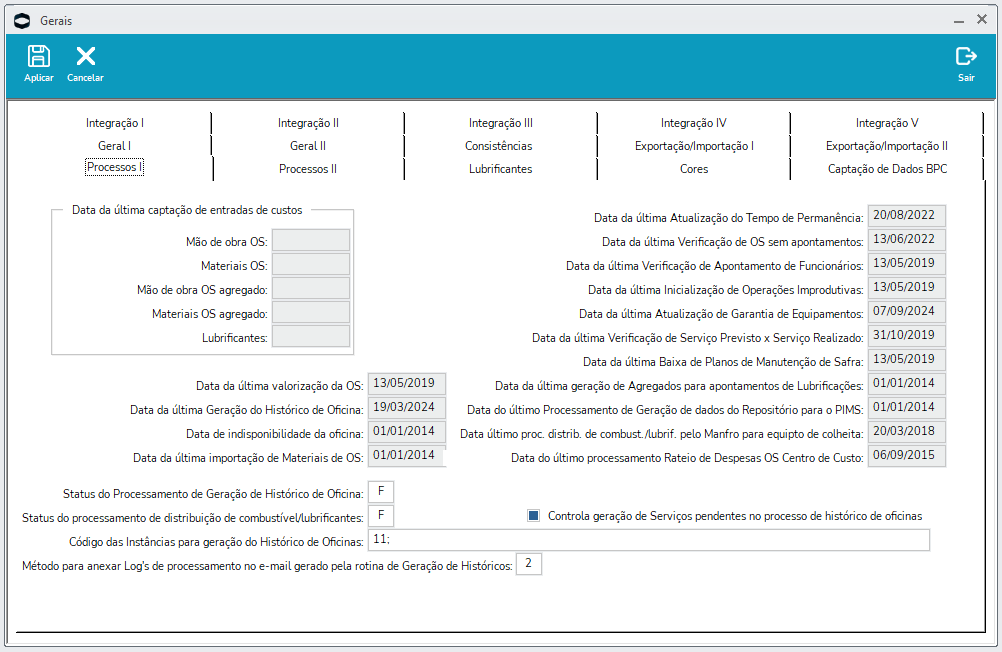1002x652 pixels.
Task: Go to Integração V tab
Action: click(887, 123)
